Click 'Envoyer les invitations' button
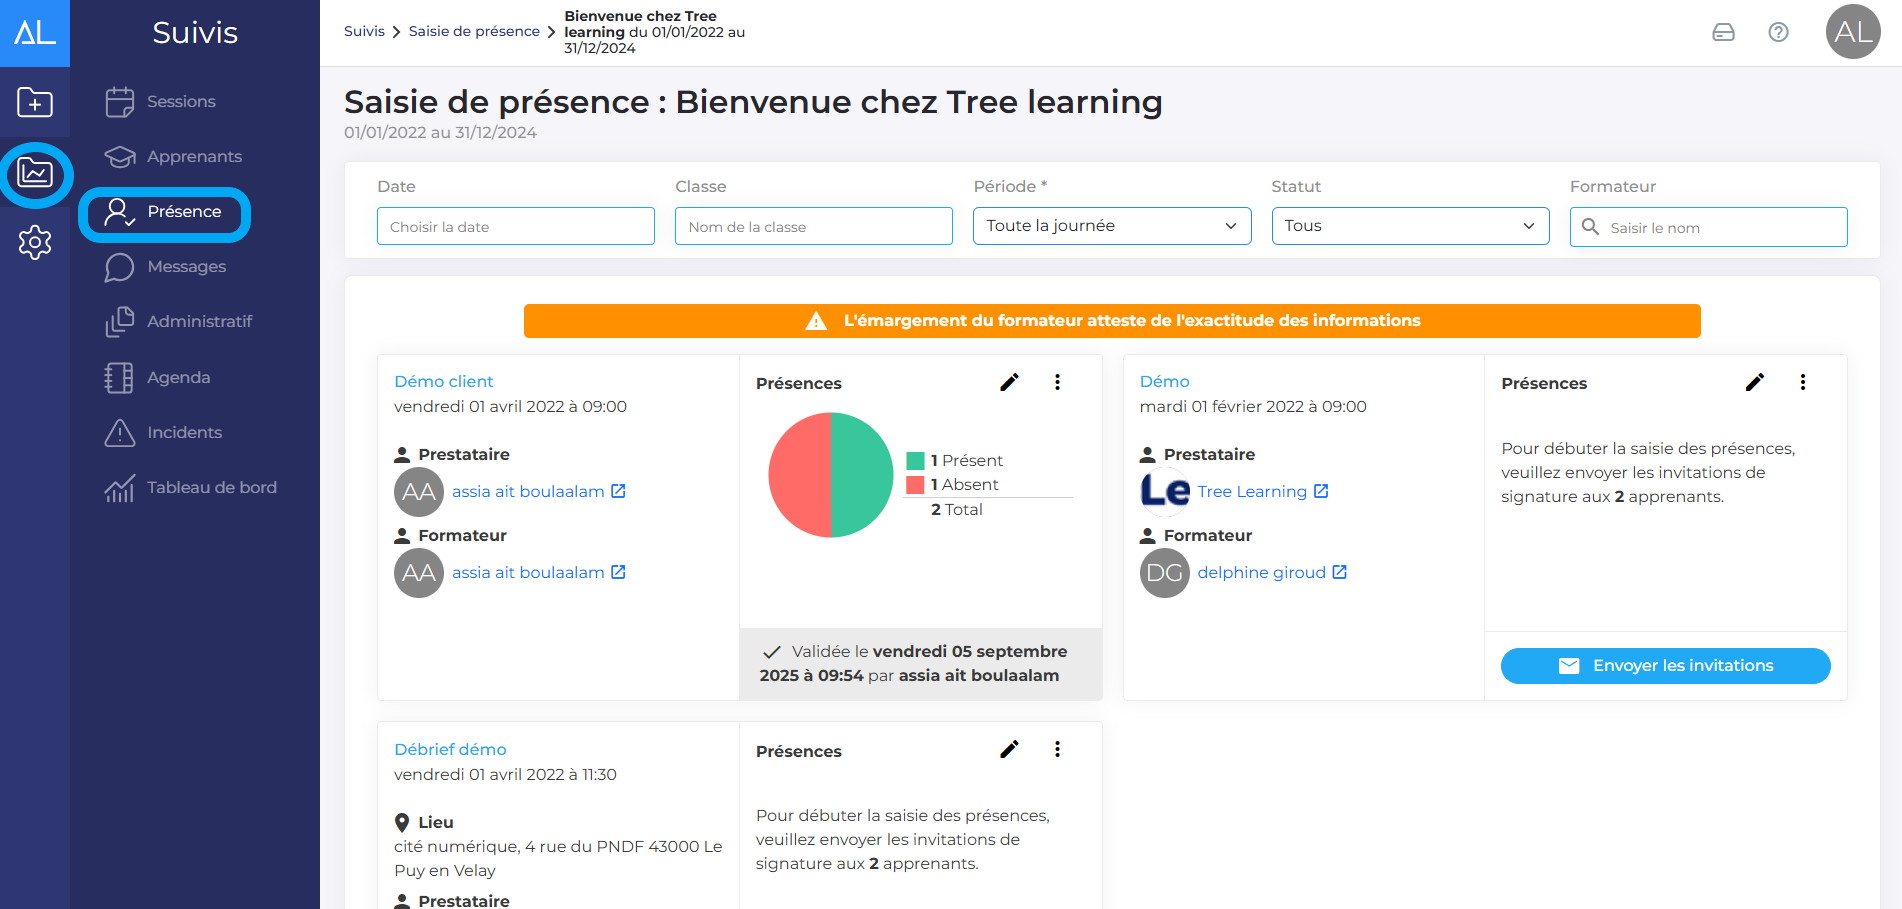Image resolution: width=1902 pixels, height=909 pixels. (x=1665, y=666)
